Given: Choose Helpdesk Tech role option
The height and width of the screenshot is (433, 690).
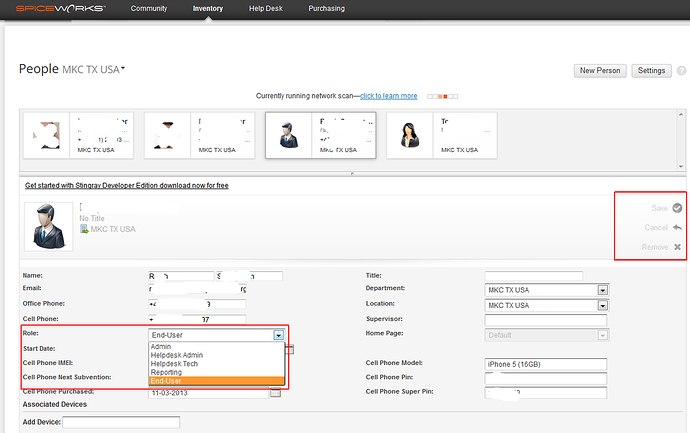Looking at the screenshot, I should click(217, 364).
